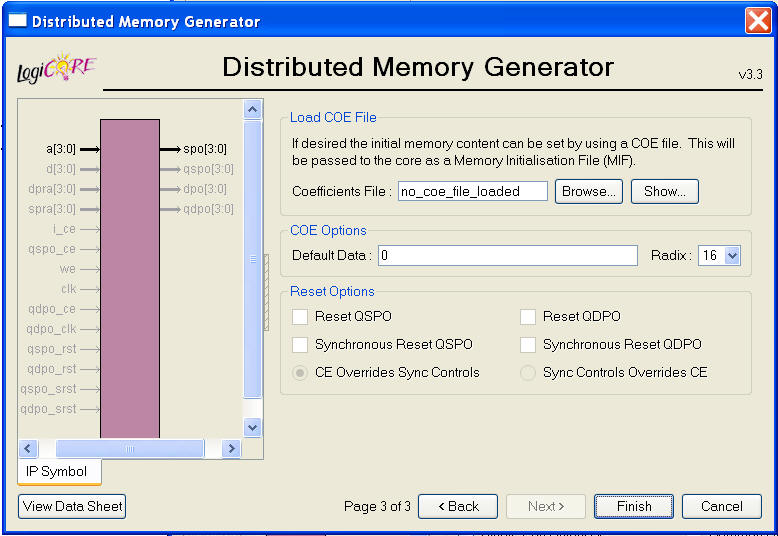Click the qspo_srst port label
This screenshot has width=778, height=536.
click(49, 389)
